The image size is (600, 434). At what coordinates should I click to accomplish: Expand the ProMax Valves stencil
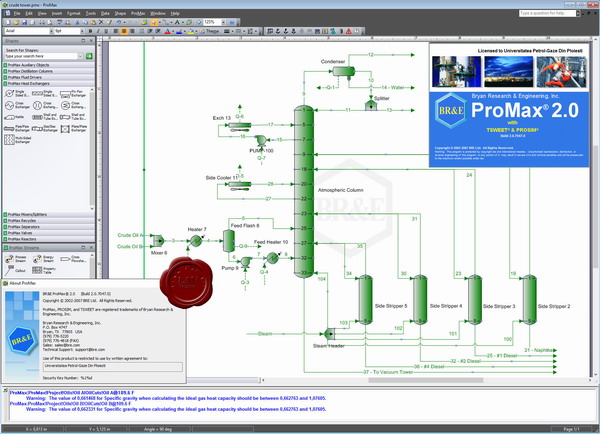coord(48,233)
